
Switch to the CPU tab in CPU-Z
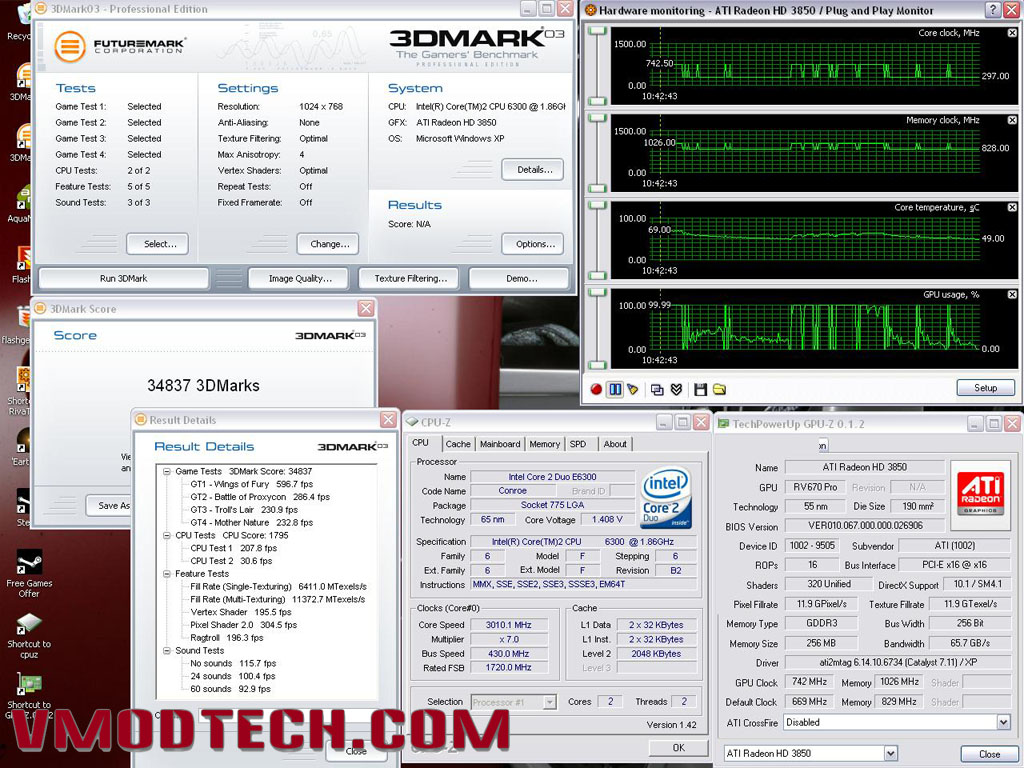(x=421, y=443)
